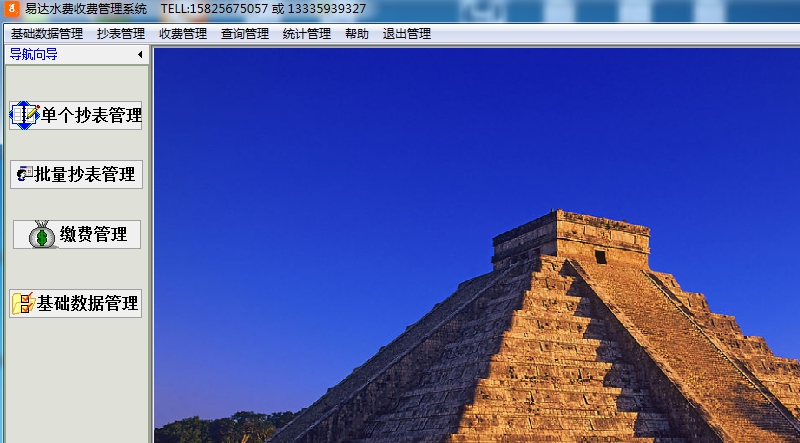
Task: Click the folder checklist icon on 基础数据管理
Action: 23,303
